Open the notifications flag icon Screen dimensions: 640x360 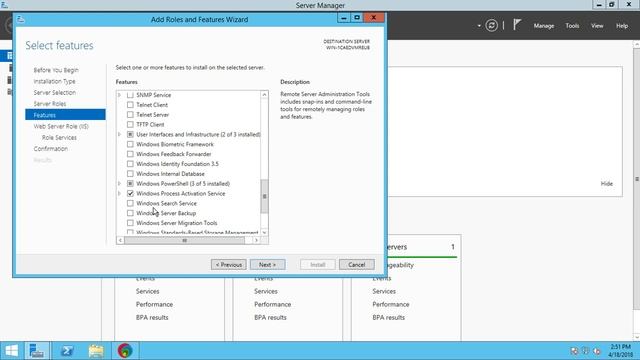(517, 25)
